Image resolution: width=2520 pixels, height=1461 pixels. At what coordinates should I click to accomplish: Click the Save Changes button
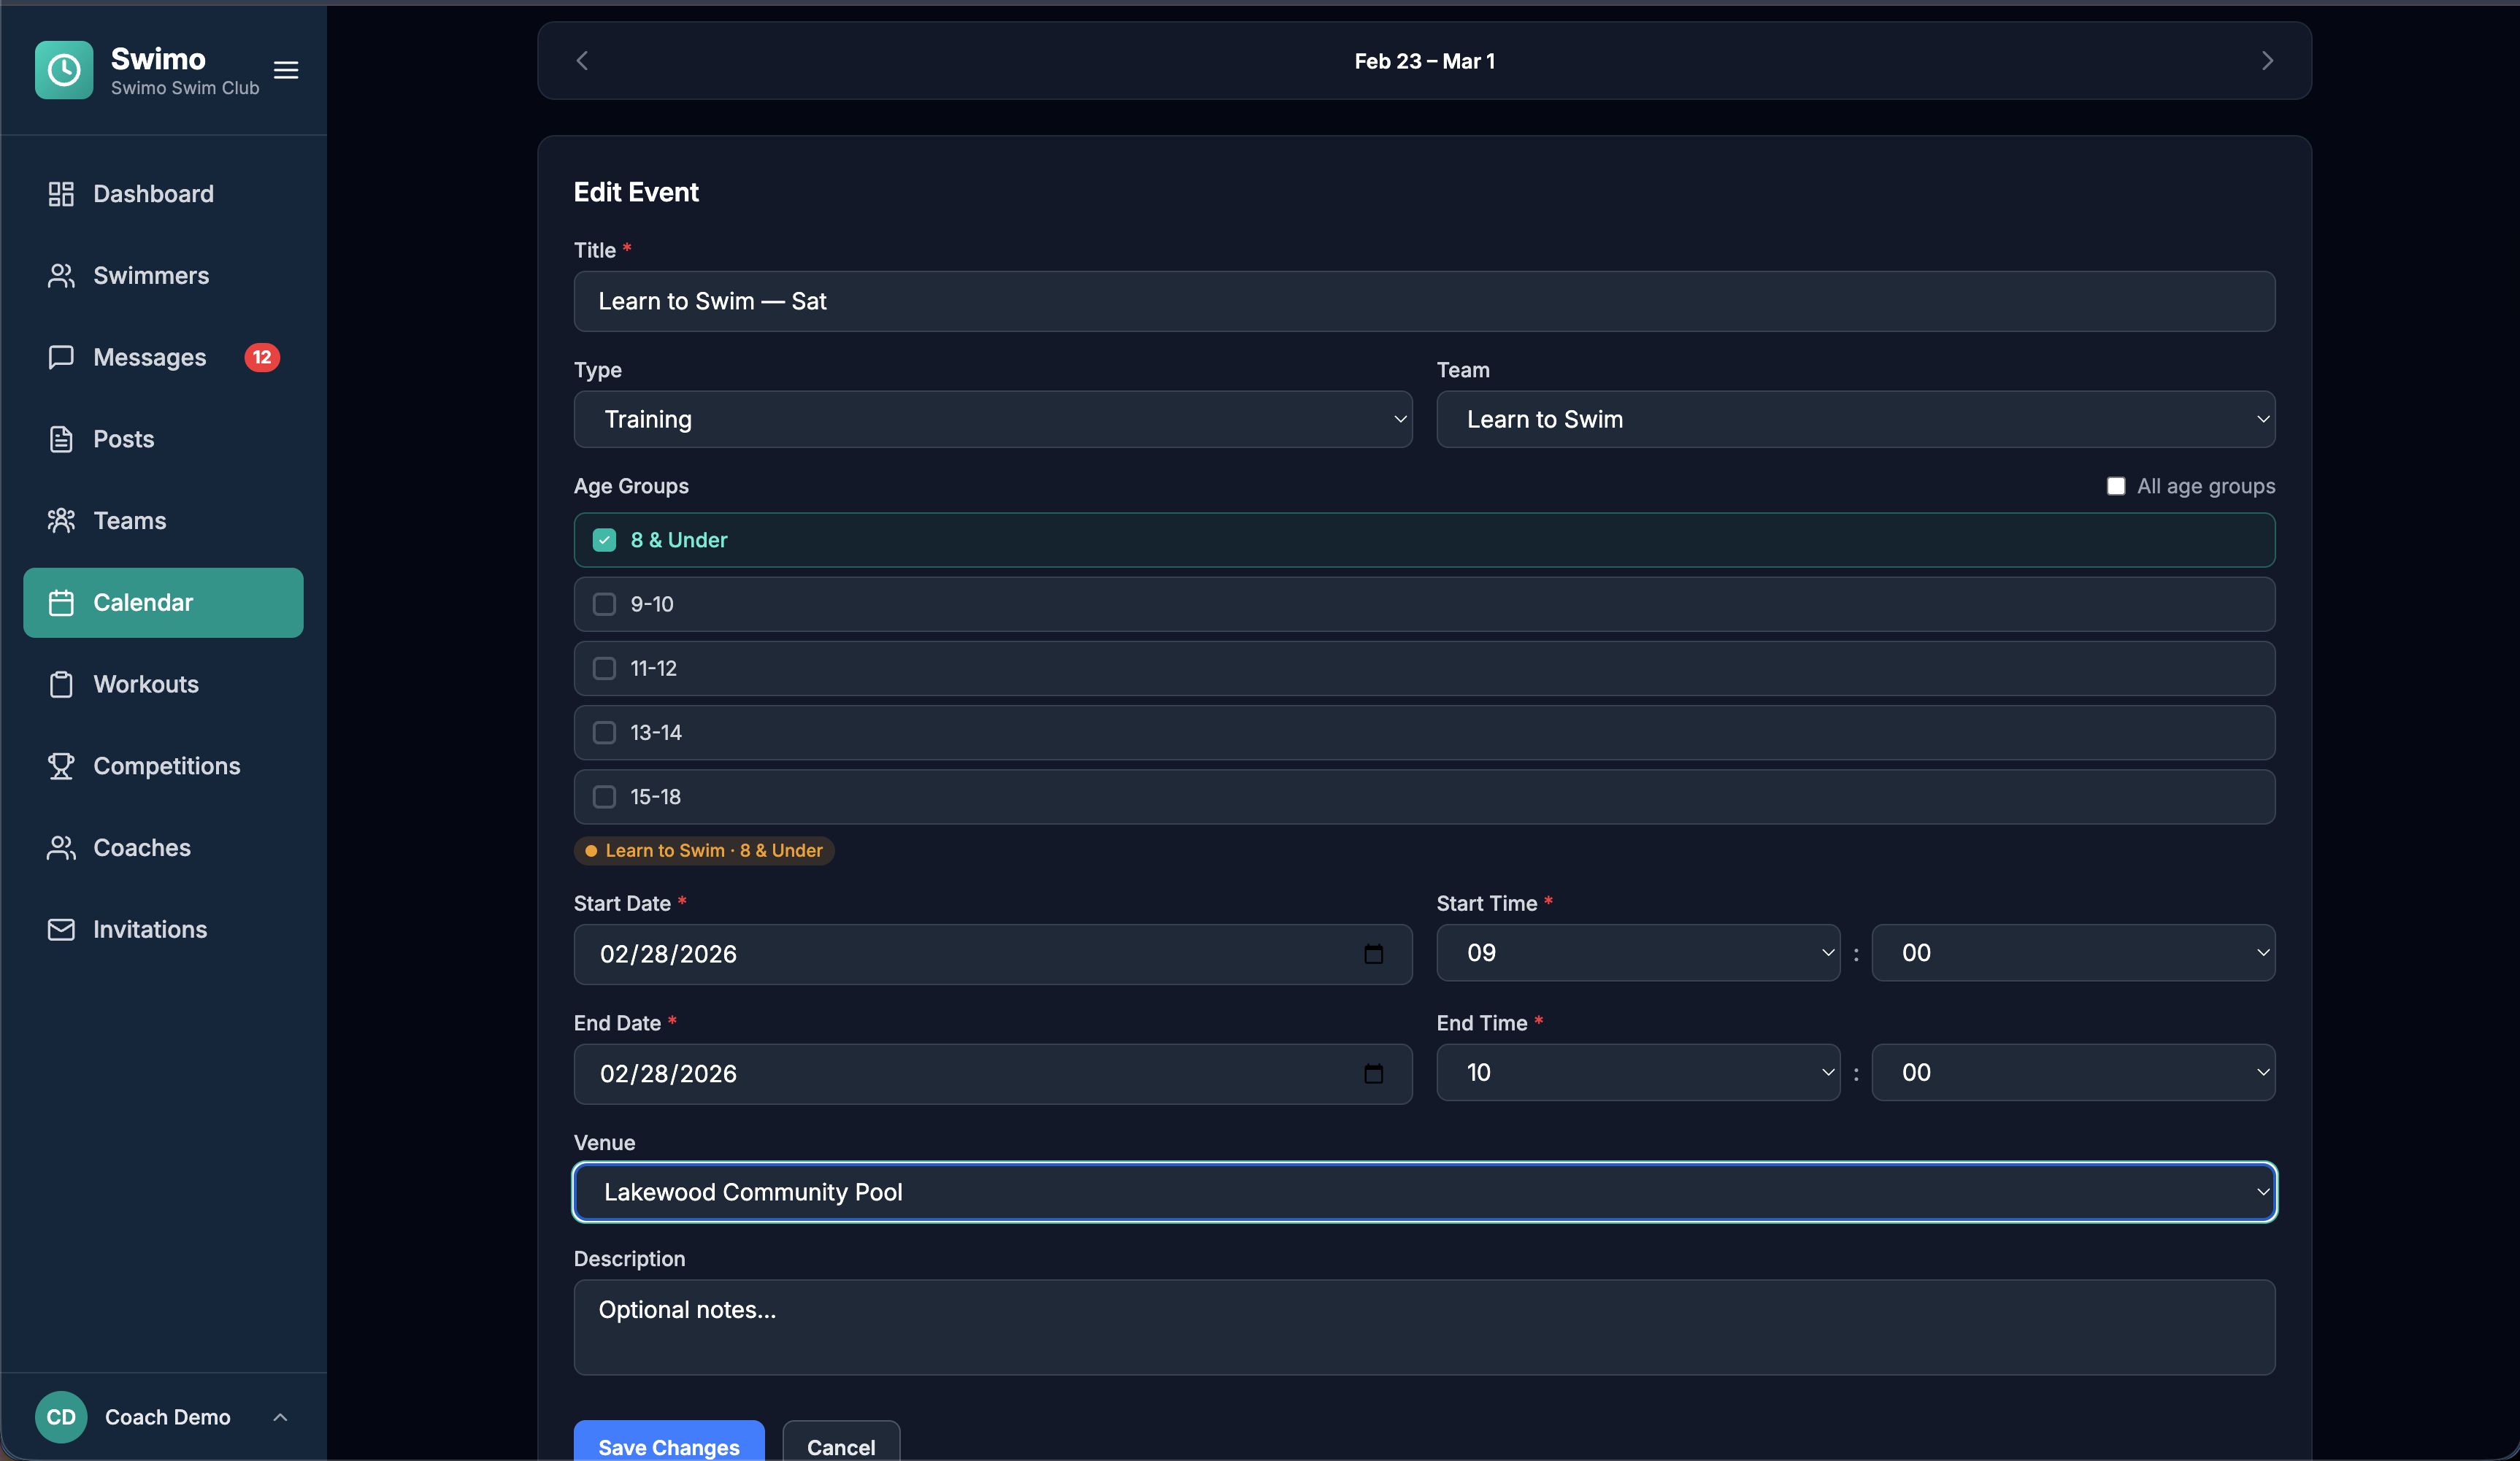[668, 1447]
